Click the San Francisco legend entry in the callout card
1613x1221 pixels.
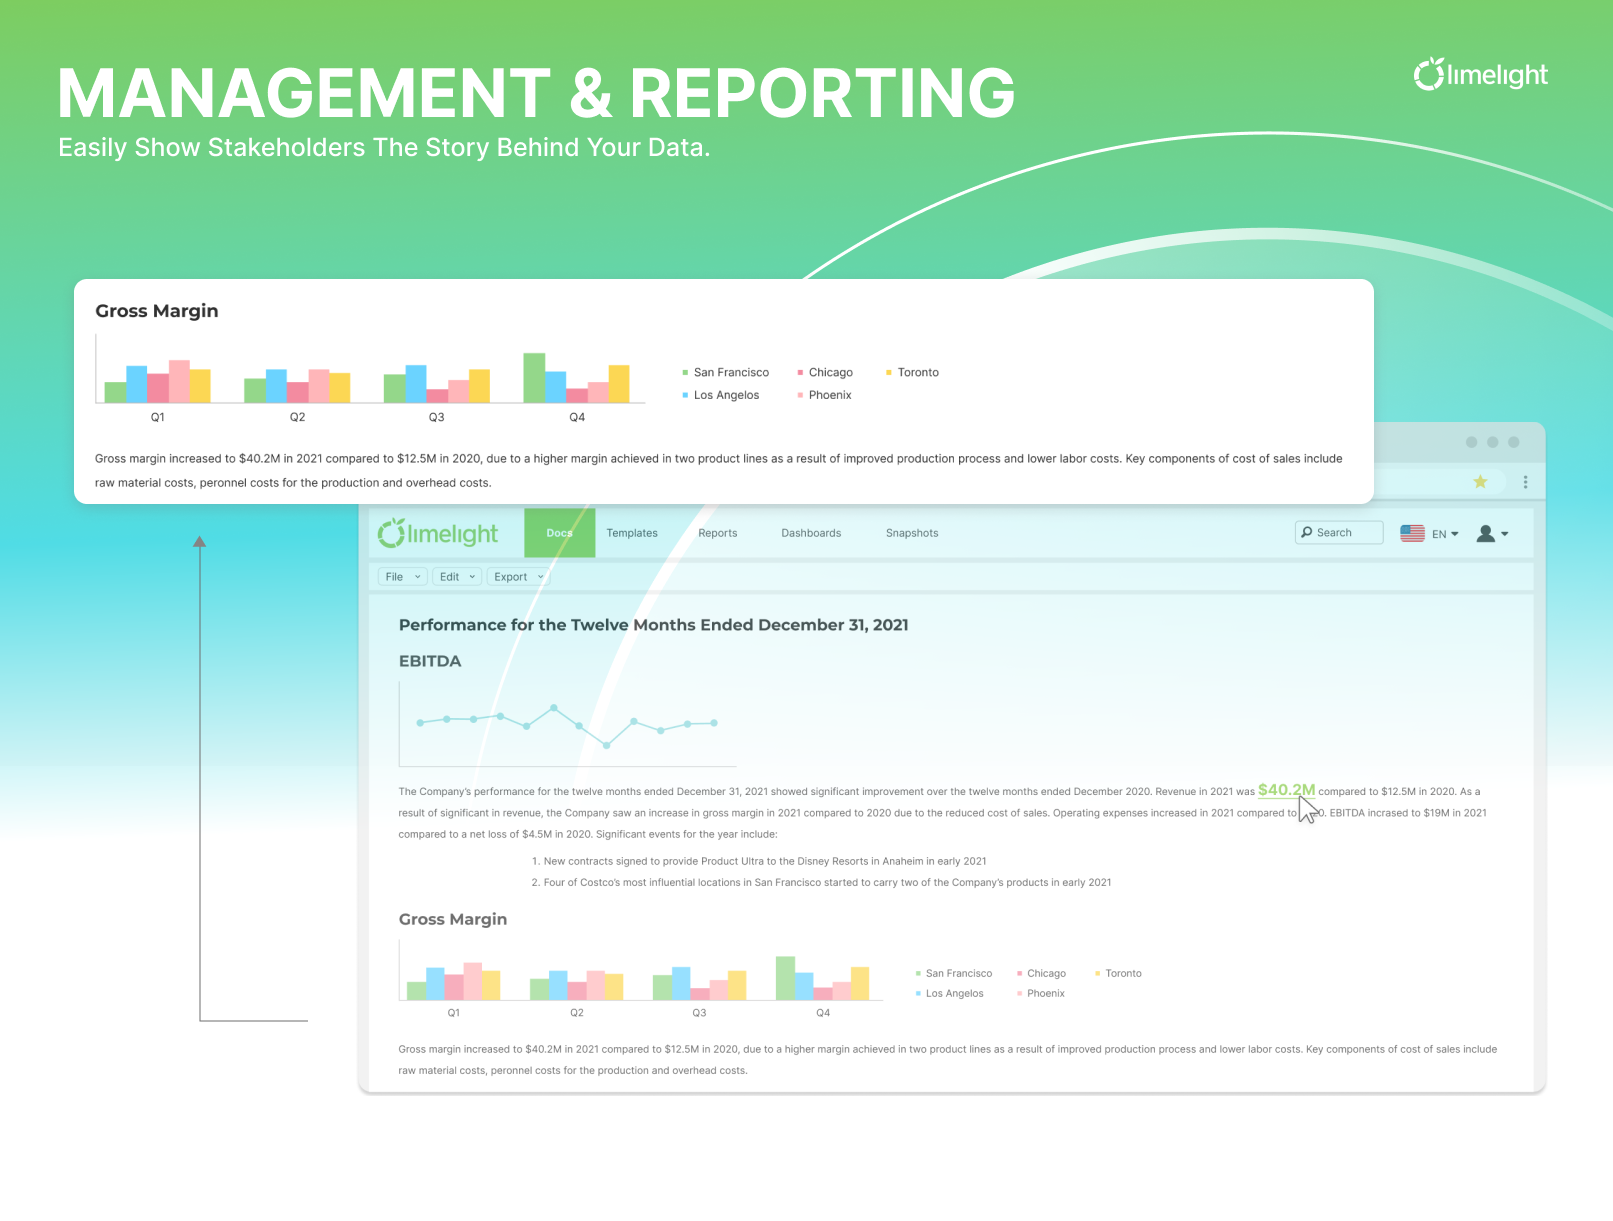[x=726, y=372]
